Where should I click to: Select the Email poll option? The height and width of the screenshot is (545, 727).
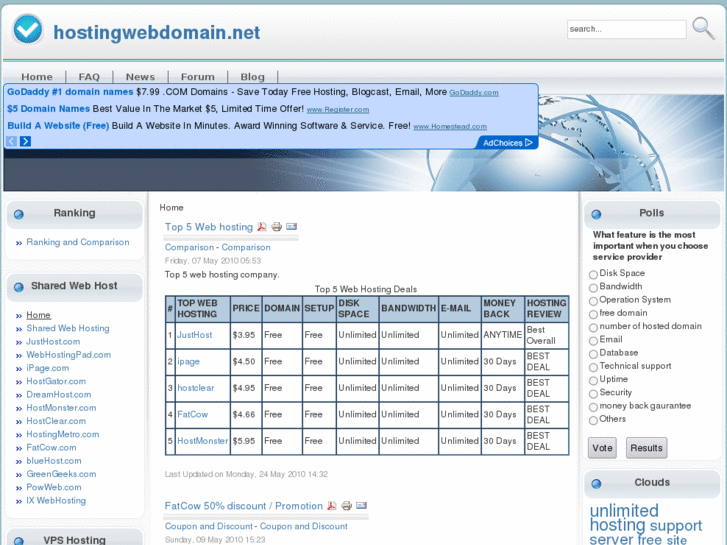click(x=593, y=340)
